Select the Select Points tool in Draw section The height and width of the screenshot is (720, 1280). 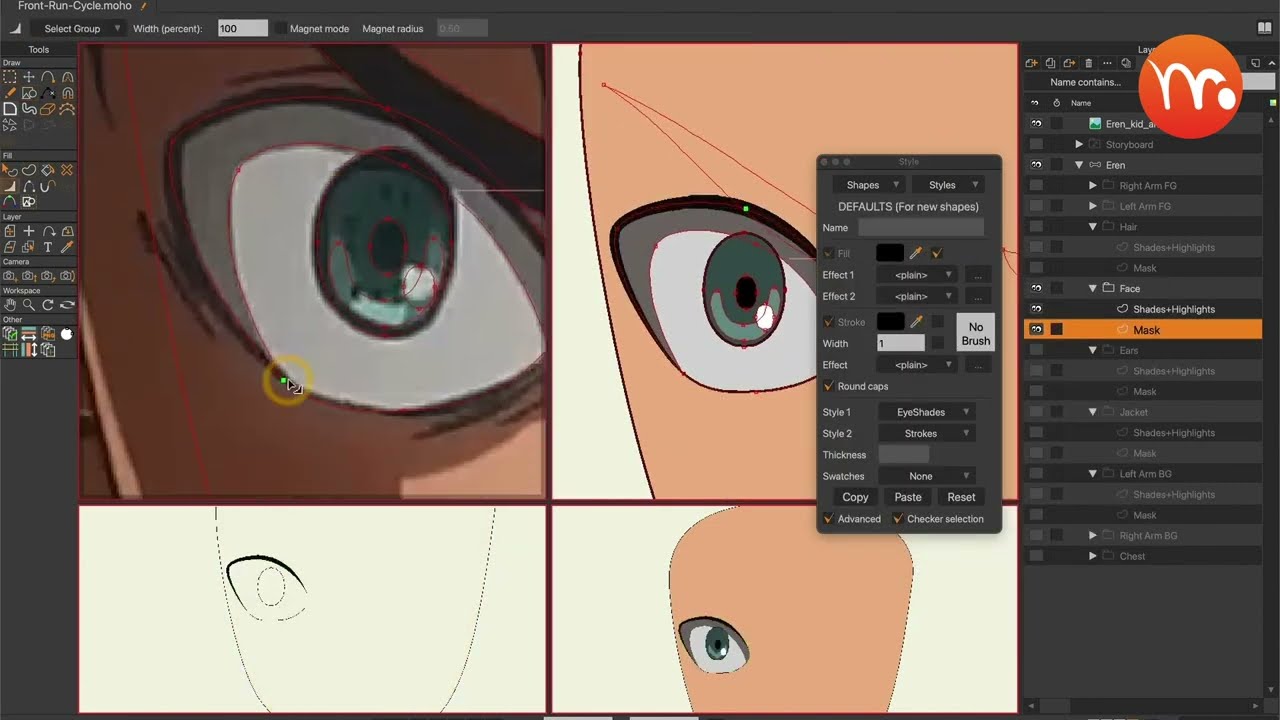(10, 76)
